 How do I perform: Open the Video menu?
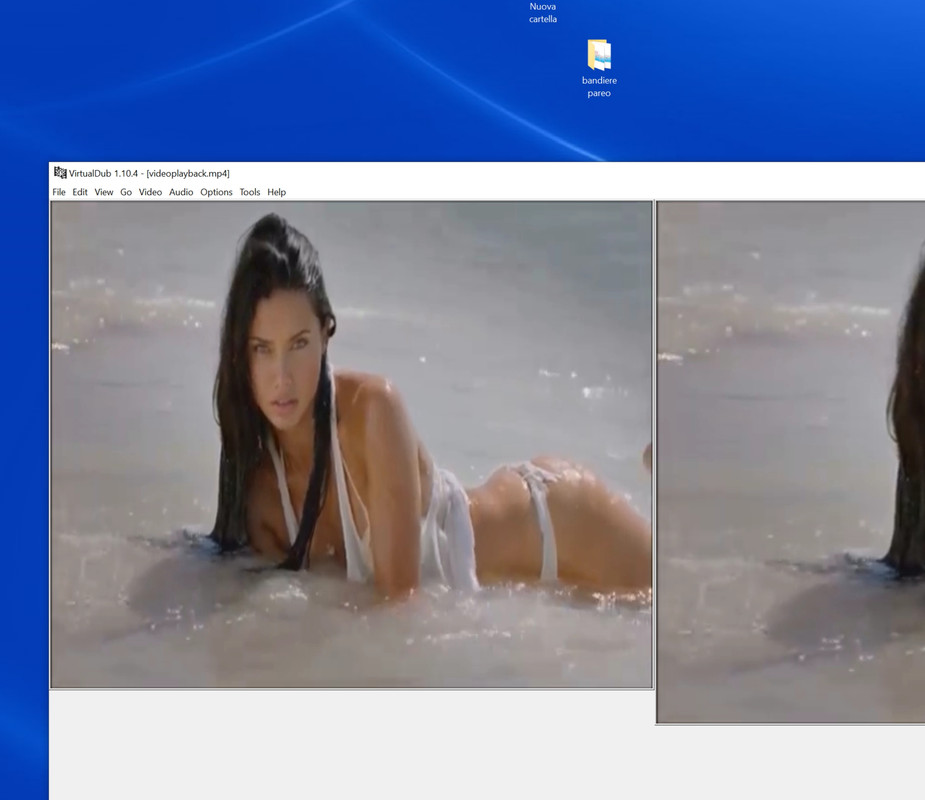point(150,192)
